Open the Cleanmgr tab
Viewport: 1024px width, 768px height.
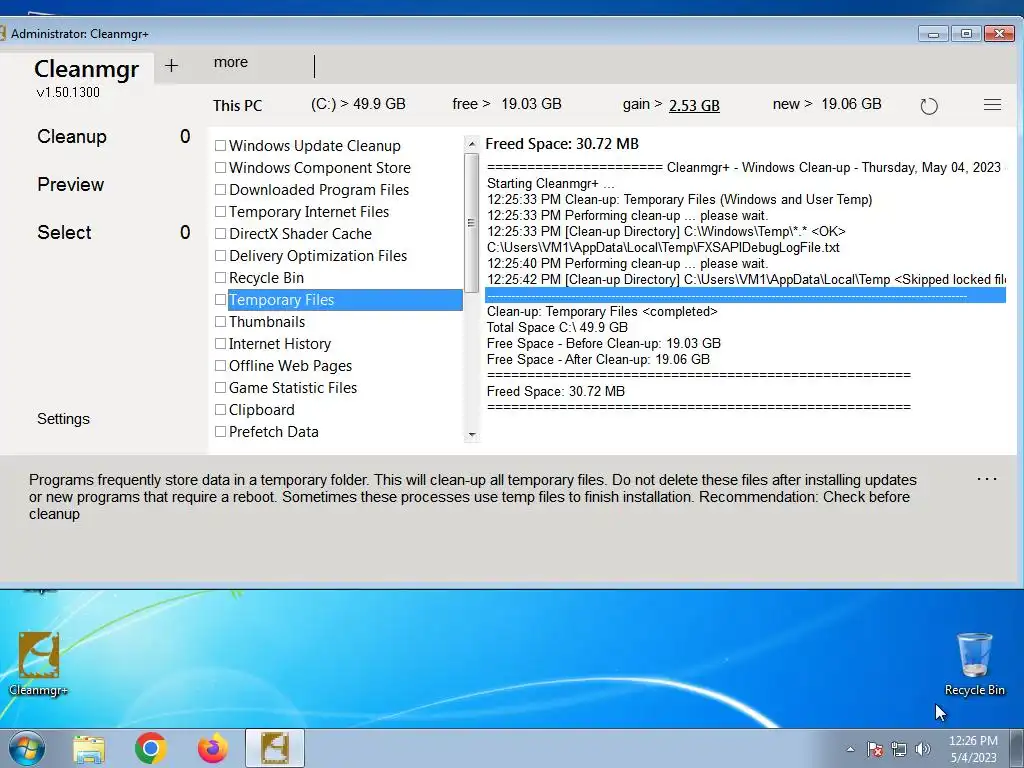[x=86, y=69]
